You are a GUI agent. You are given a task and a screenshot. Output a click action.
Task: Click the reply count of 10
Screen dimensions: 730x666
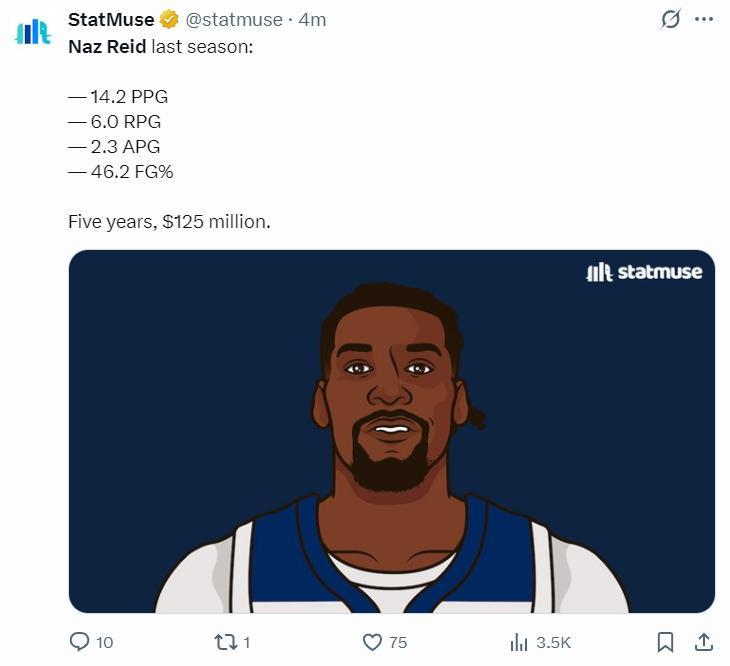[104, 642]
